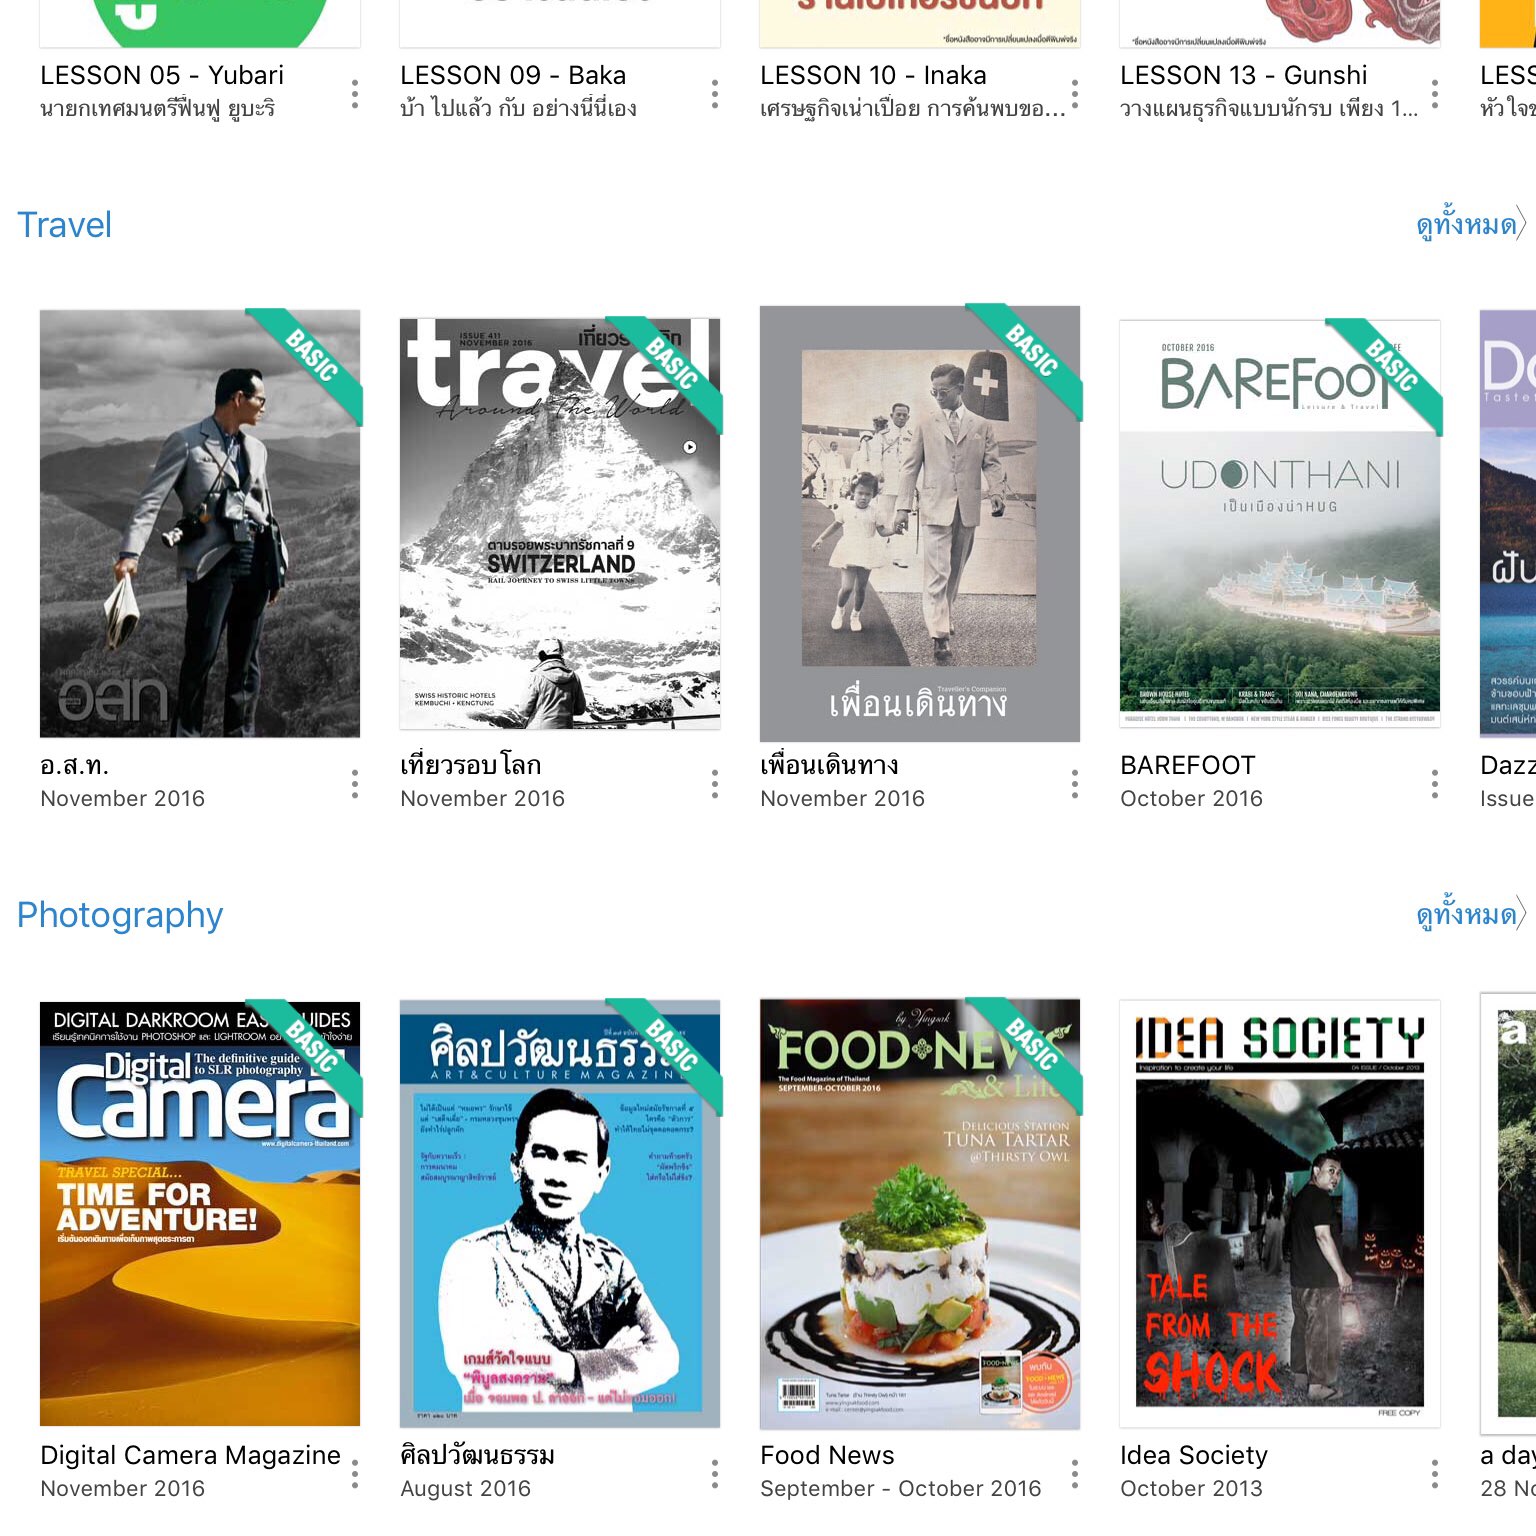Viewport: 1536px width, 1536px height.
Task: Open three-dot menu for Food News
Action: 1075,1473
